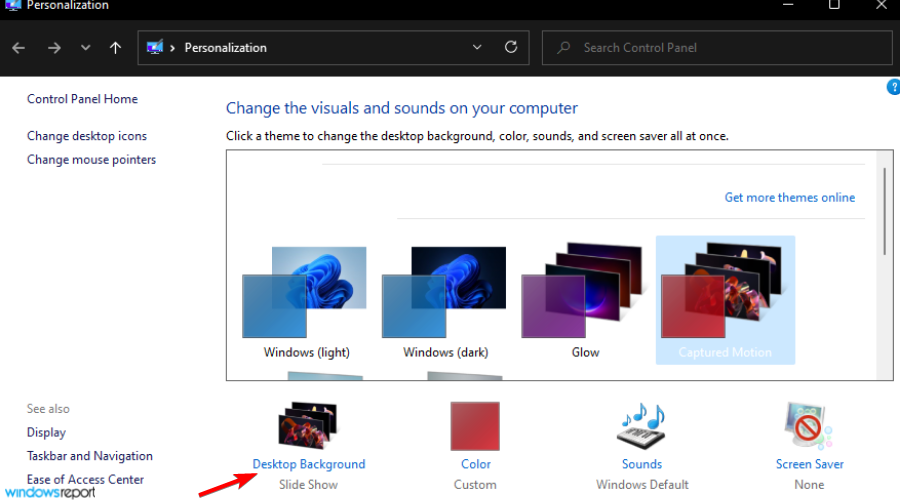
Task: Click the Screen Saver icon
Action: point(808,426)
